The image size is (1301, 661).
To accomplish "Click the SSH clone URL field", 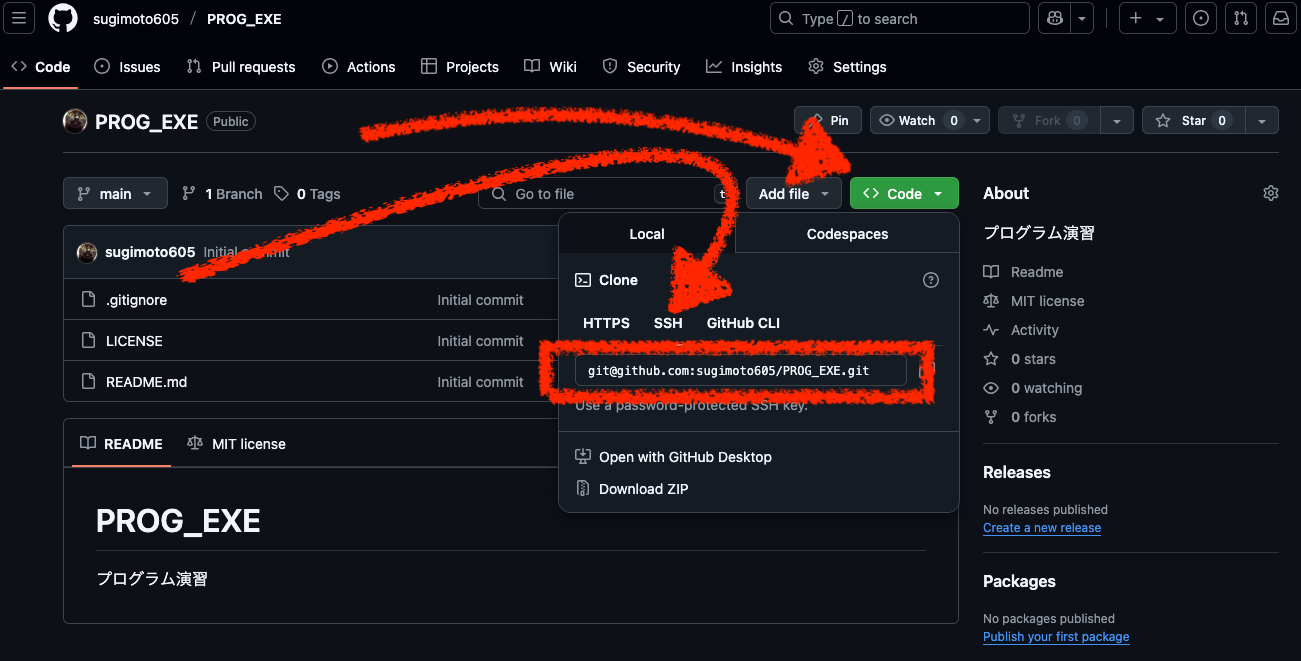I will pos(741,370).
